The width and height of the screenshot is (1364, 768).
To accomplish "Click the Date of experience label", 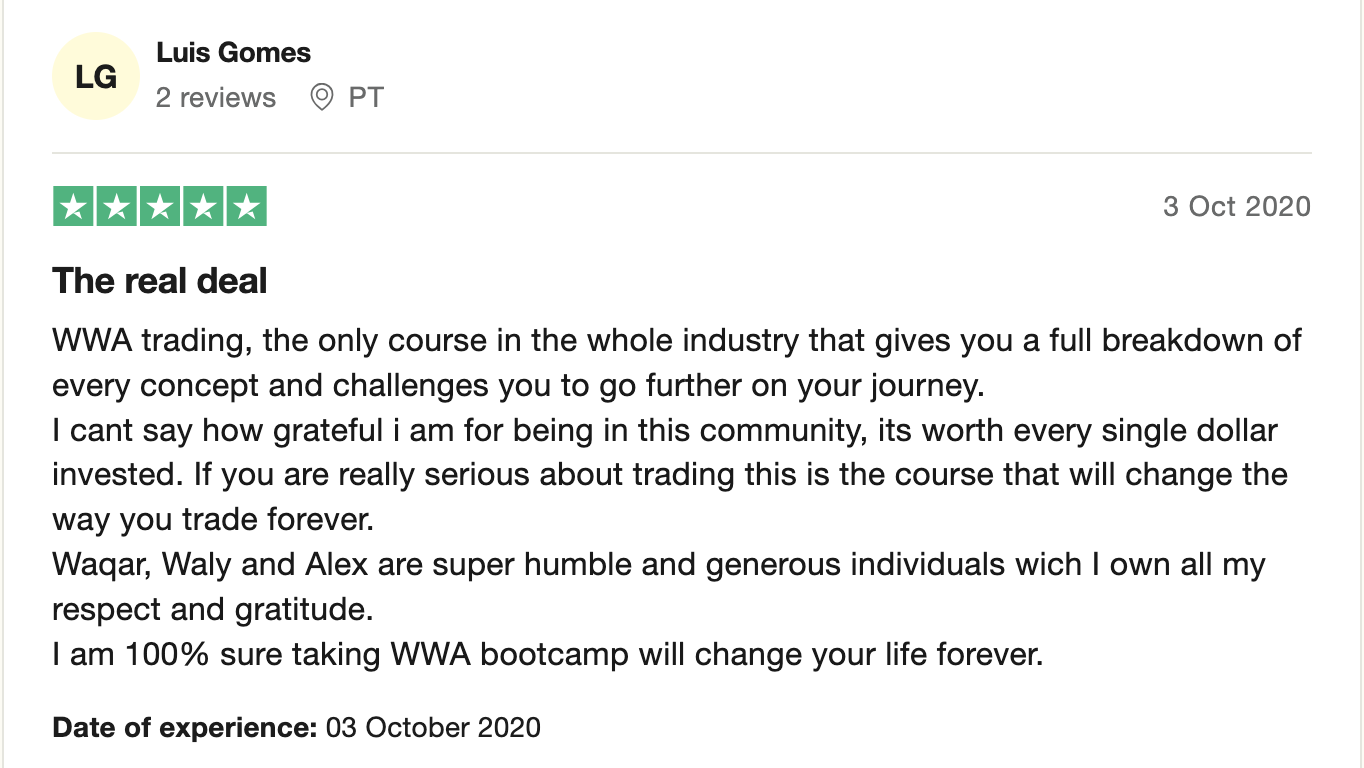I will [184, 727].
